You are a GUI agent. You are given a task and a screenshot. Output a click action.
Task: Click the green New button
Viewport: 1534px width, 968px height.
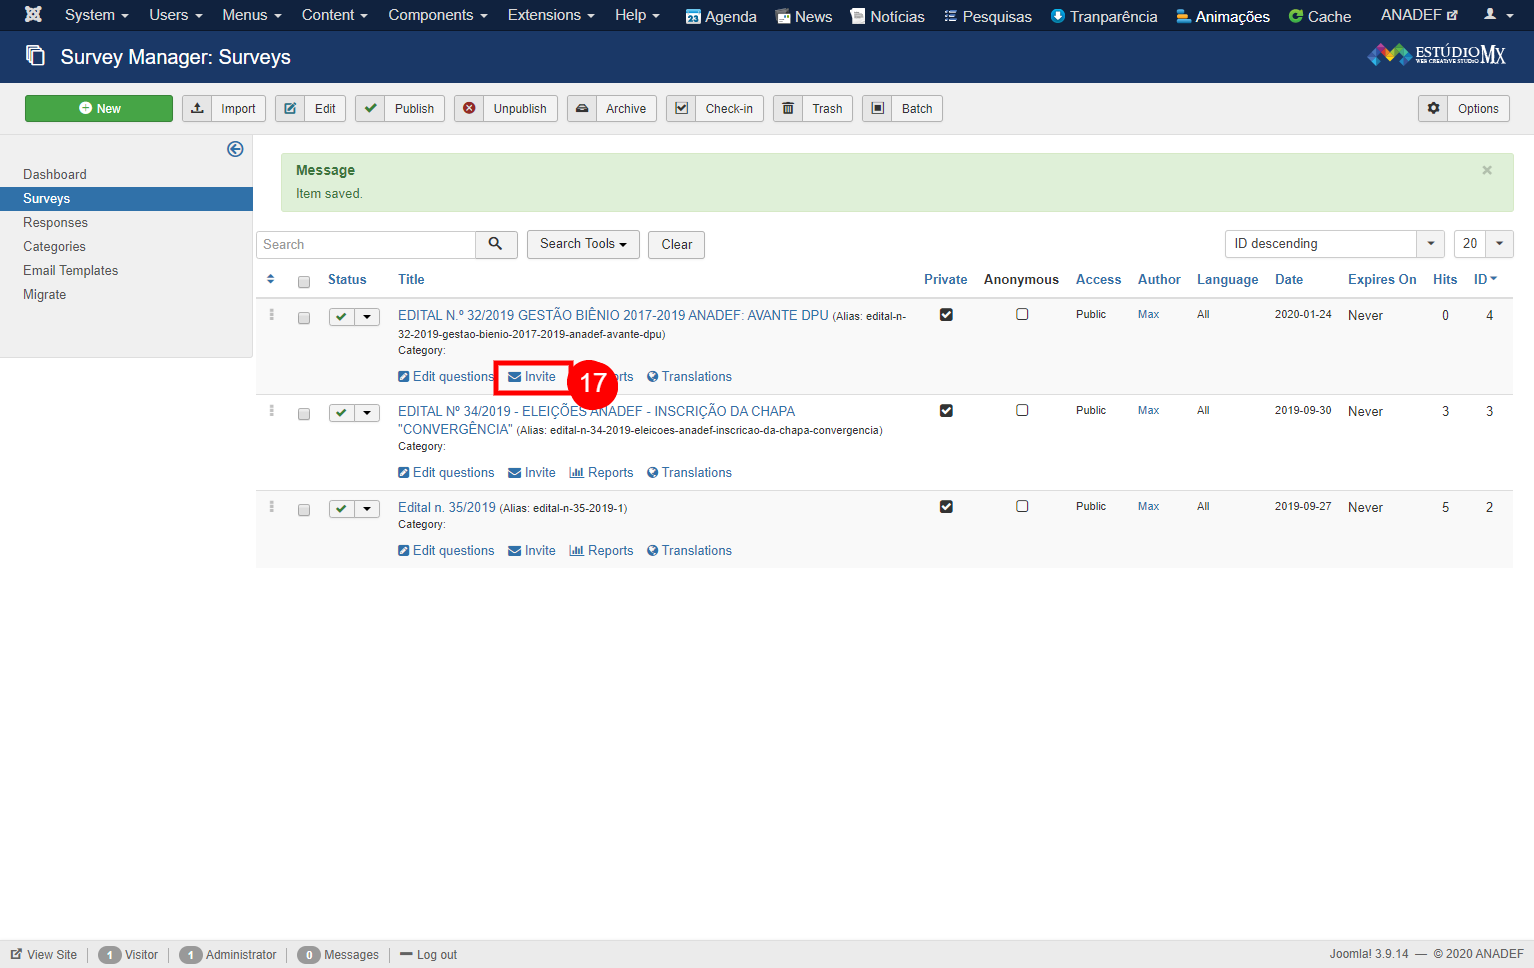99,109
